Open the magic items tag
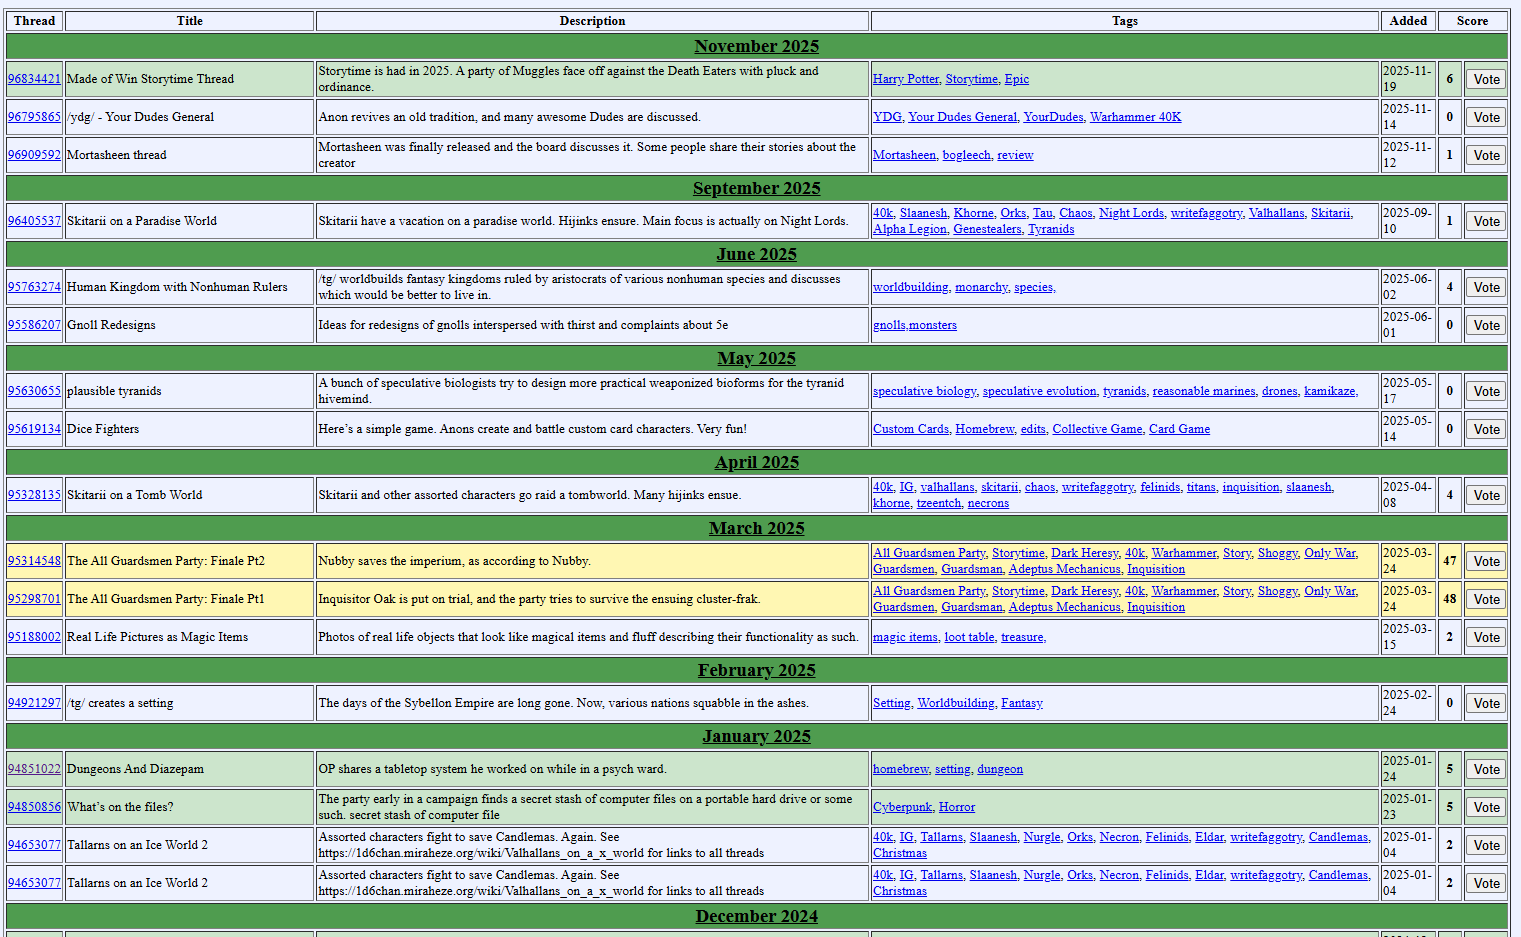Screen dimensions: 1521x937 (x=906, y=637)
